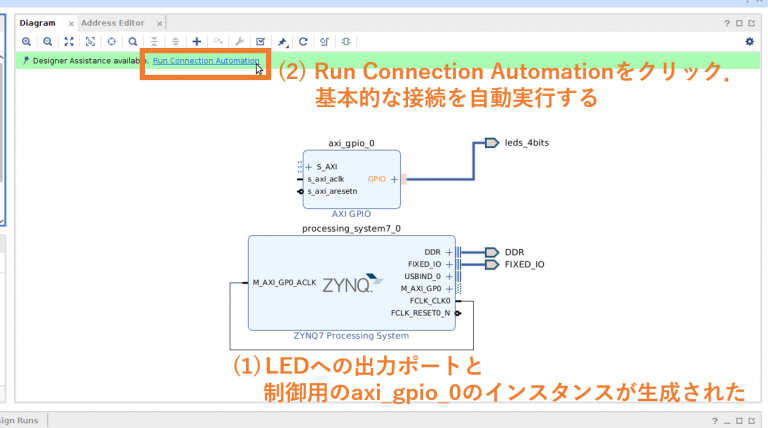Select the FCLK_CLK0 pin on ZYNQ block

coord(430,300)
